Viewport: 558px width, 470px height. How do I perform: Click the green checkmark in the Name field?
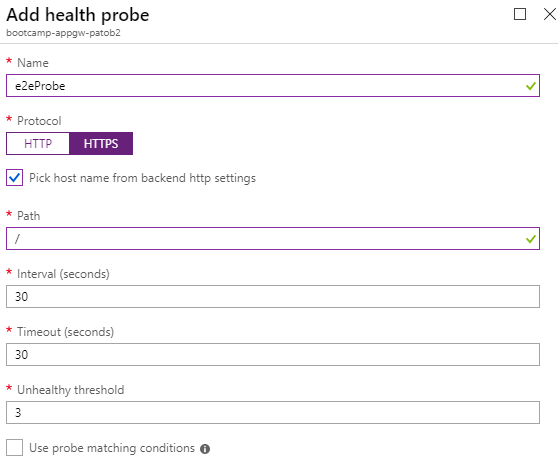531,86
